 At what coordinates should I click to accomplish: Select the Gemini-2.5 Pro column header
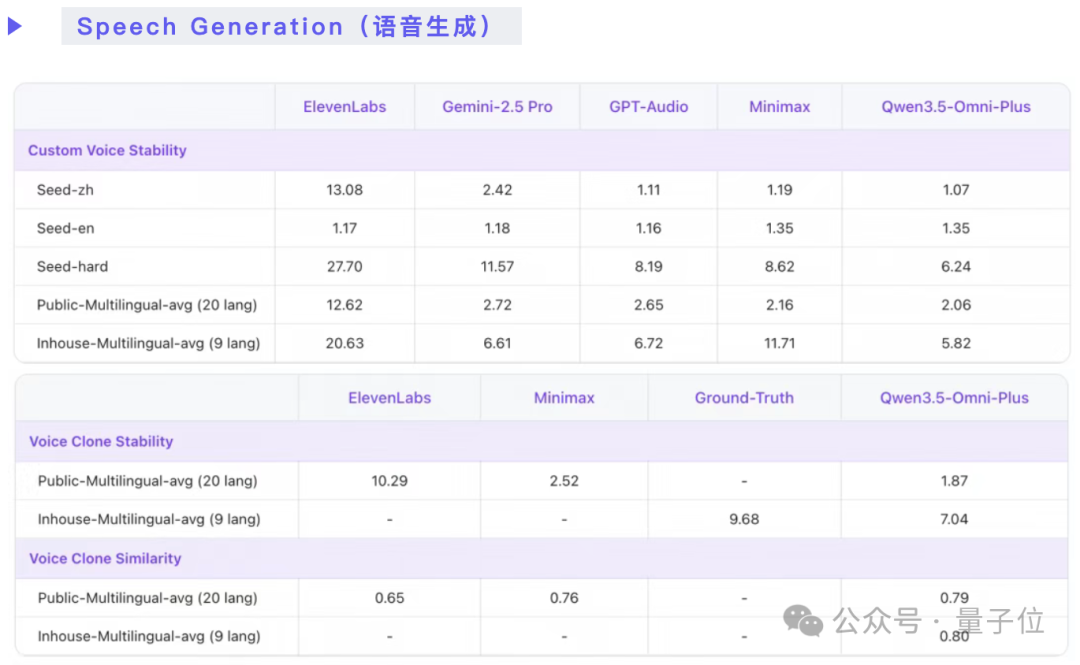pos(497,107)
